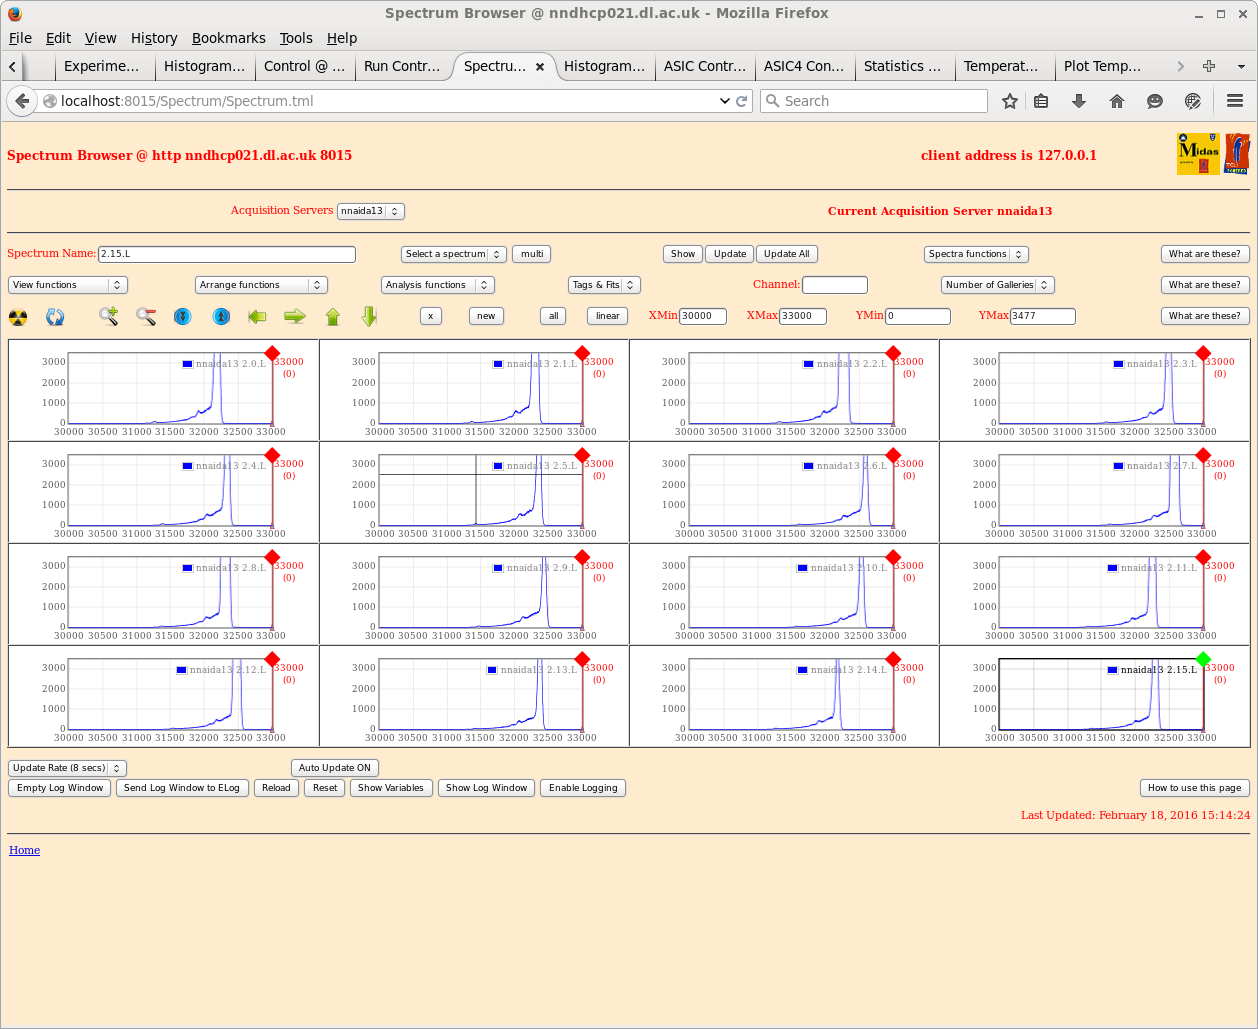This screenshot has width=1258, height=1029.
Task: Click the green diamond marker on spectrum 2.15.L
Action: pos(1203,659)
